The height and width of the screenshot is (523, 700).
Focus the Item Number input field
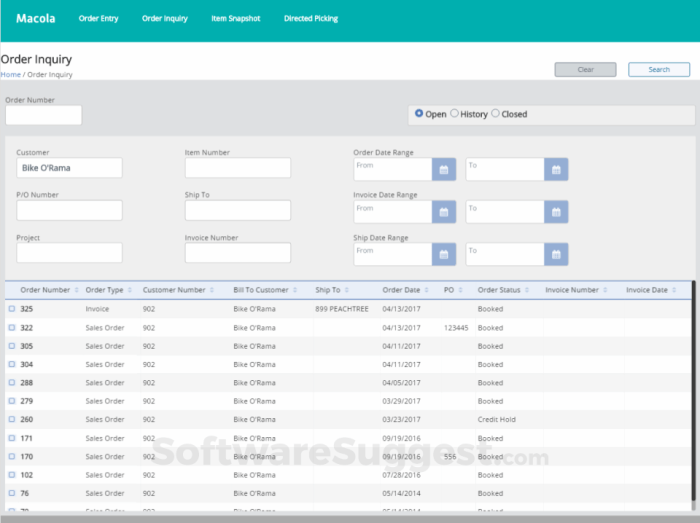[x=238, y=168]
